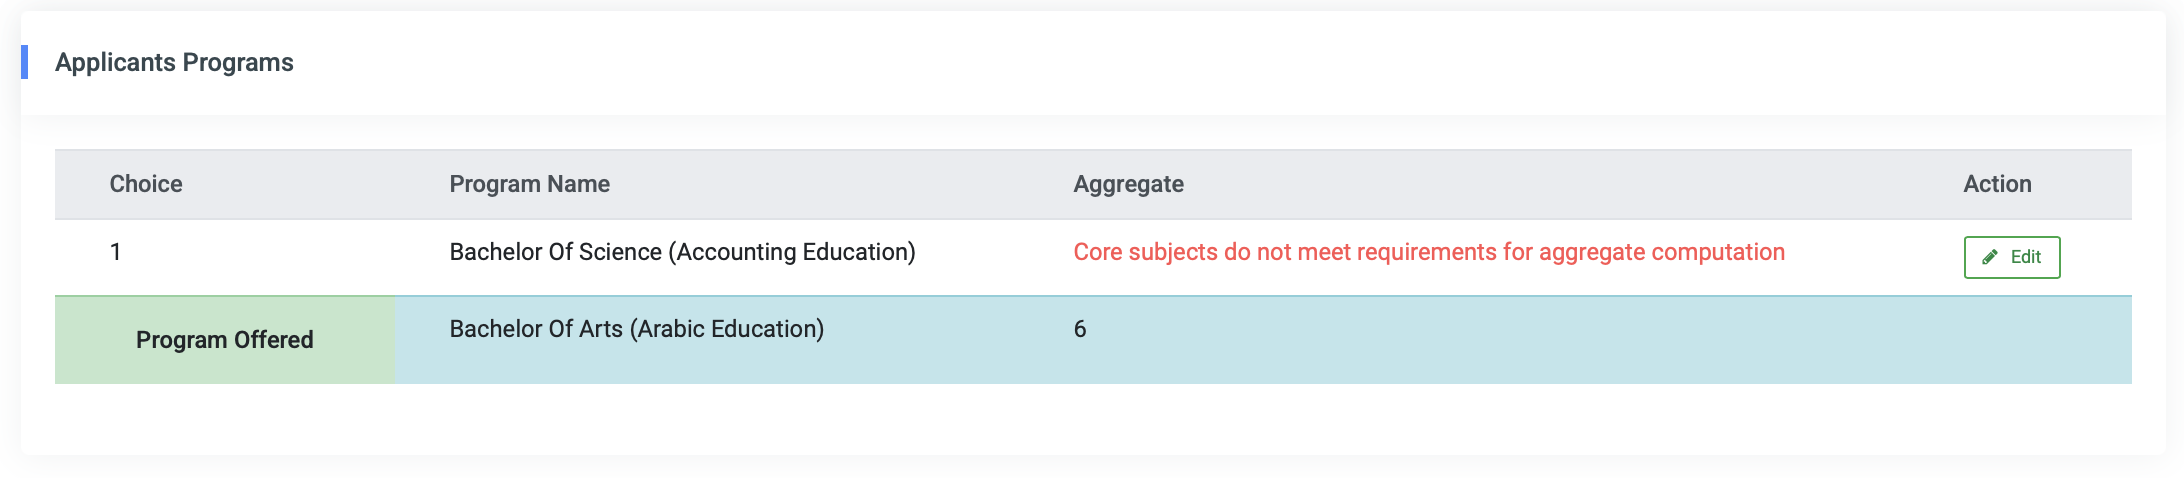2184x478 pixels.
Task: Click the Program Name column header
Action: point(529,184)
